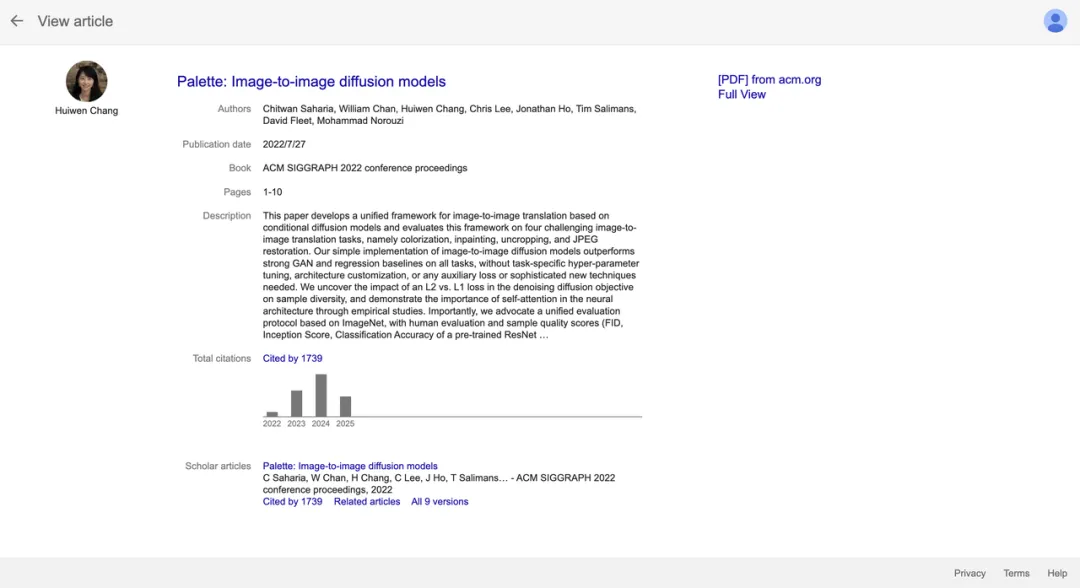The image size is (1080, 588).
Task: Open the Privacy footer link
Action: coord(969,573)
